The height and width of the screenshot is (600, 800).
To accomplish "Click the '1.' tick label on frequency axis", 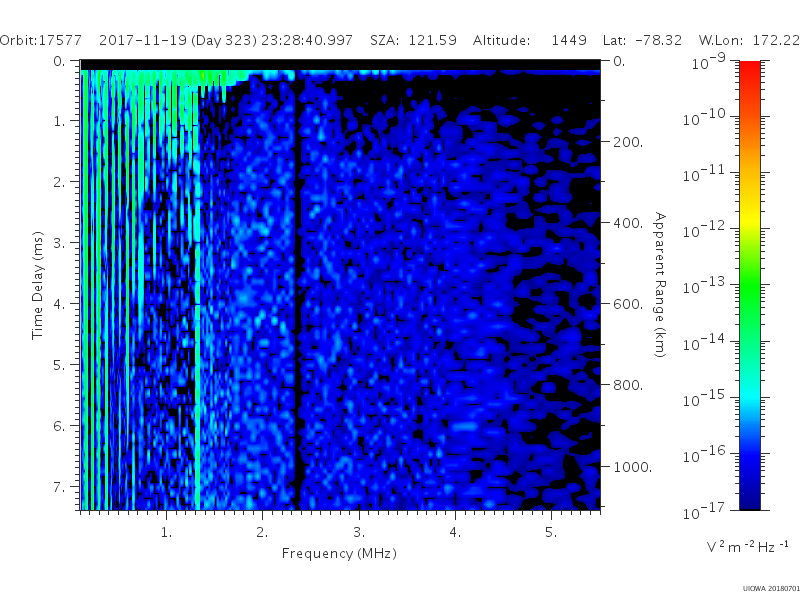I will point(167,533).
